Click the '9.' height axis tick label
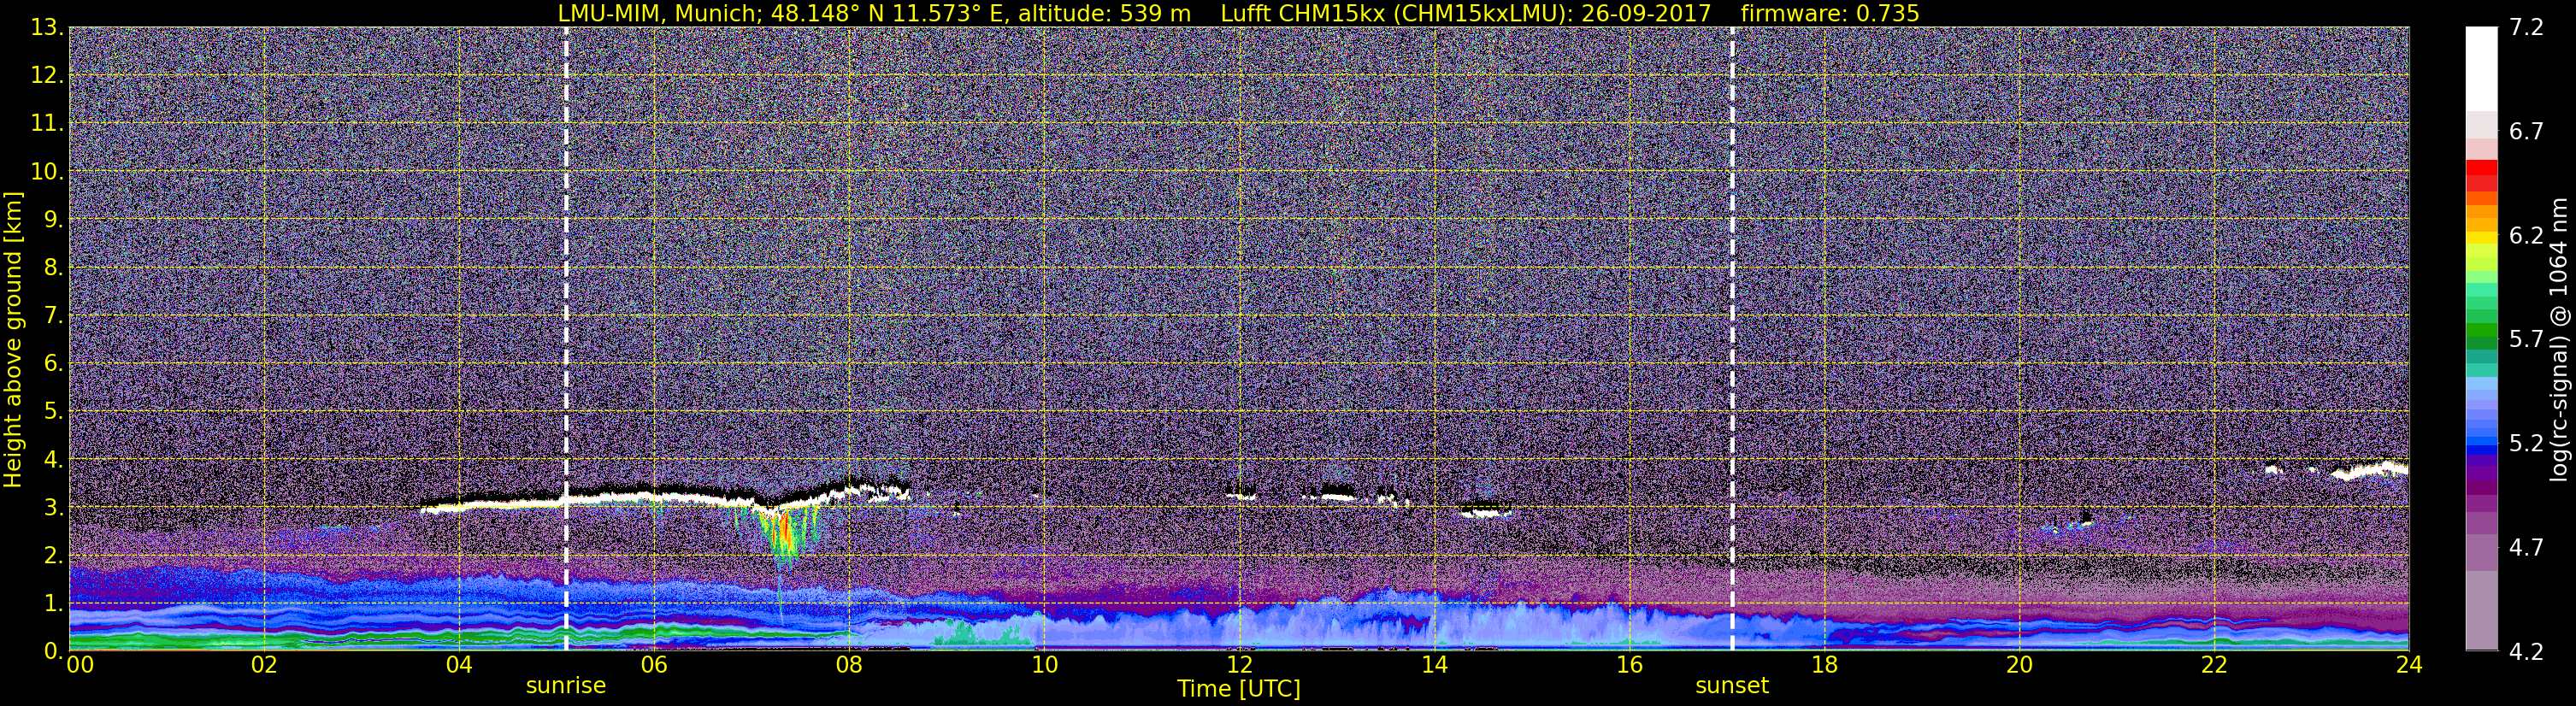Image resolution: width=2576 pixels, height=706 pixels. (x=53, y=219)
